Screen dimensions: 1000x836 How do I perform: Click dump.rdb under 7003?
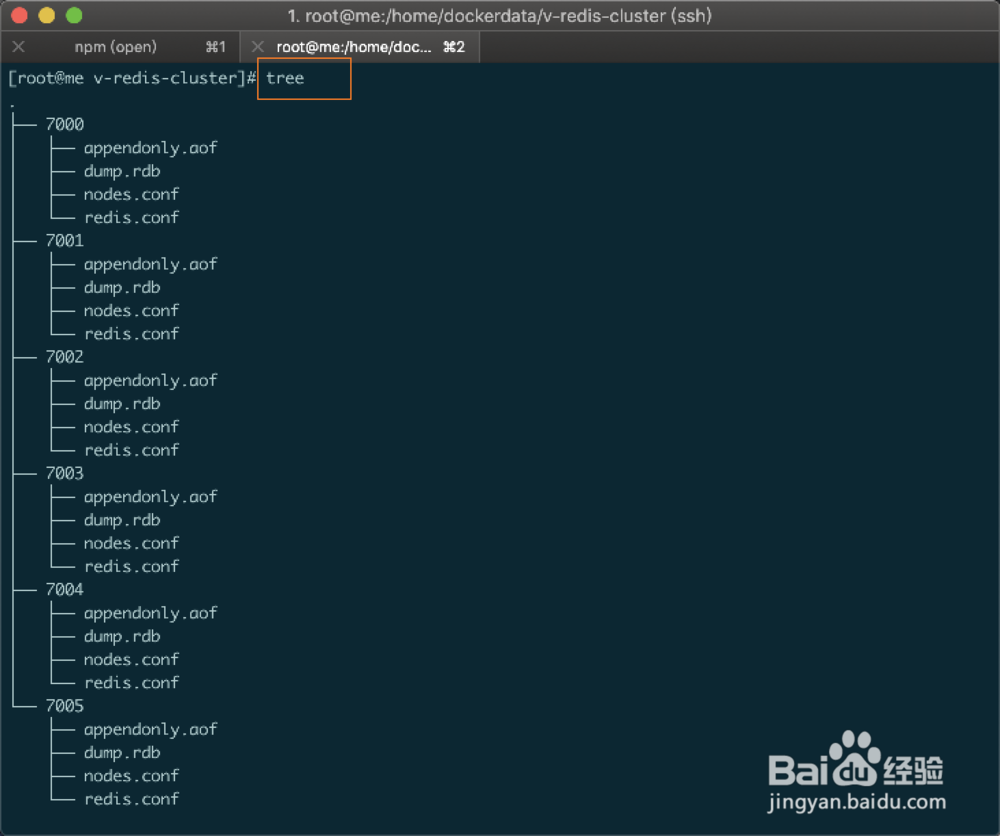(122, 520)
